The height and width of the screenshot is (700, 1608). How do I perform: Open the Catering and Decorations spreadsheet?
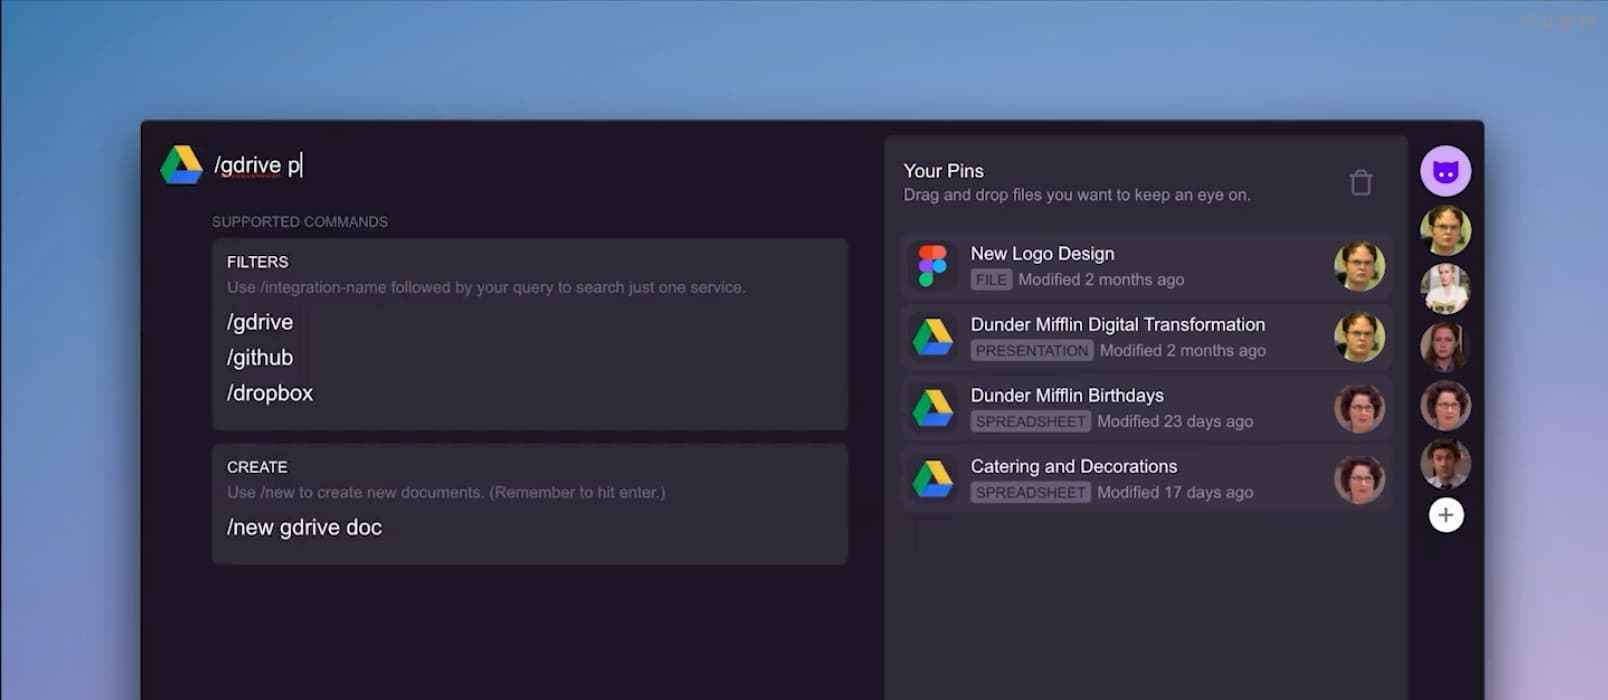pyautogui.click(x=1073, y=467)
